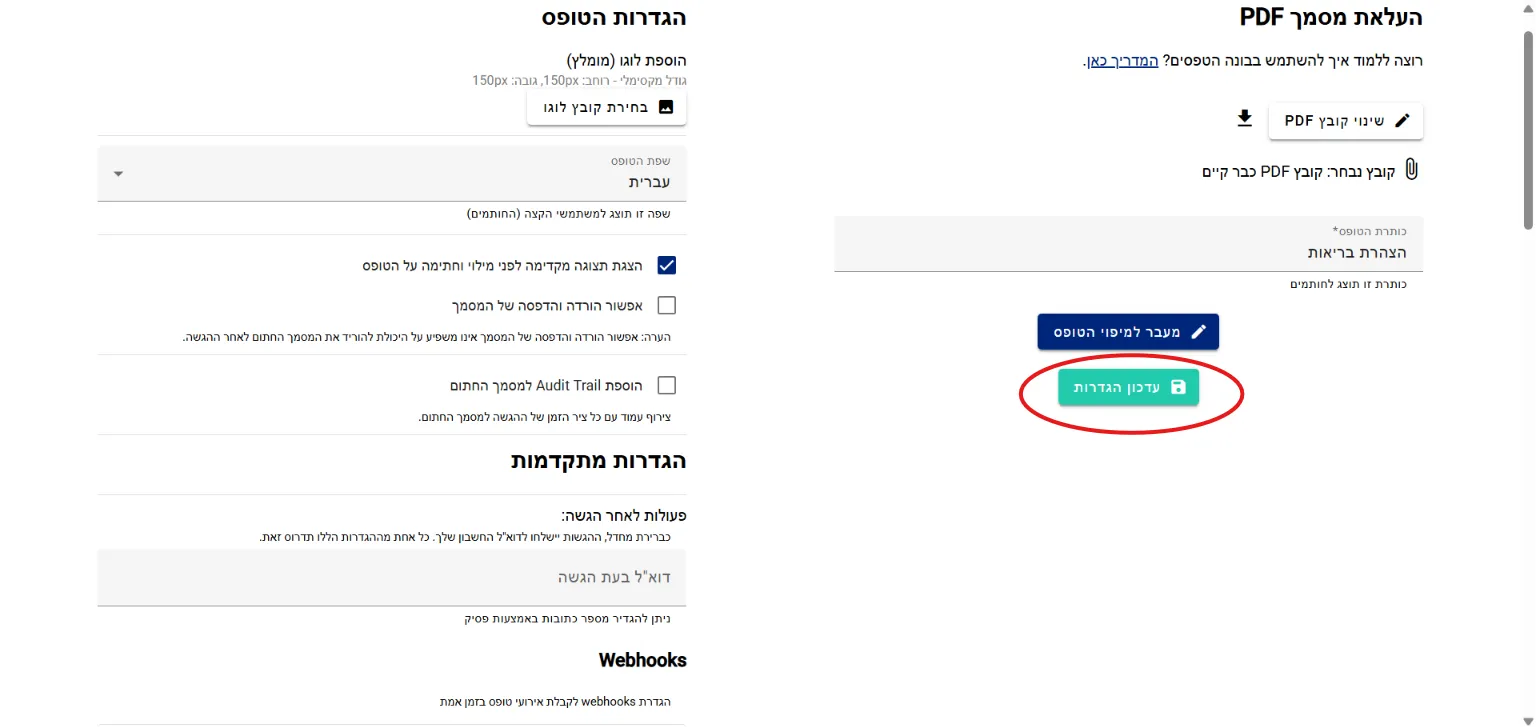Click the הגדרות מתקדמות heading
1536x727 pixels.
pyautogui.click(x=599, y=461)
